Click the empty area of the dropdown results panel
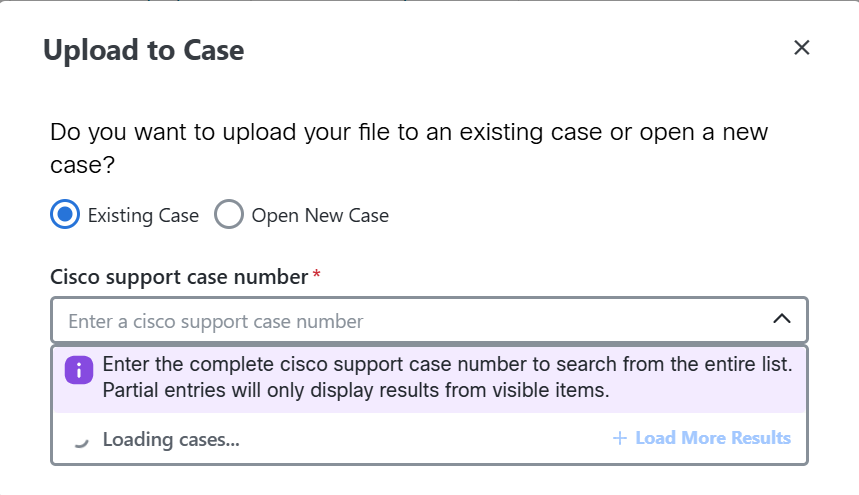 click(425, 439)
